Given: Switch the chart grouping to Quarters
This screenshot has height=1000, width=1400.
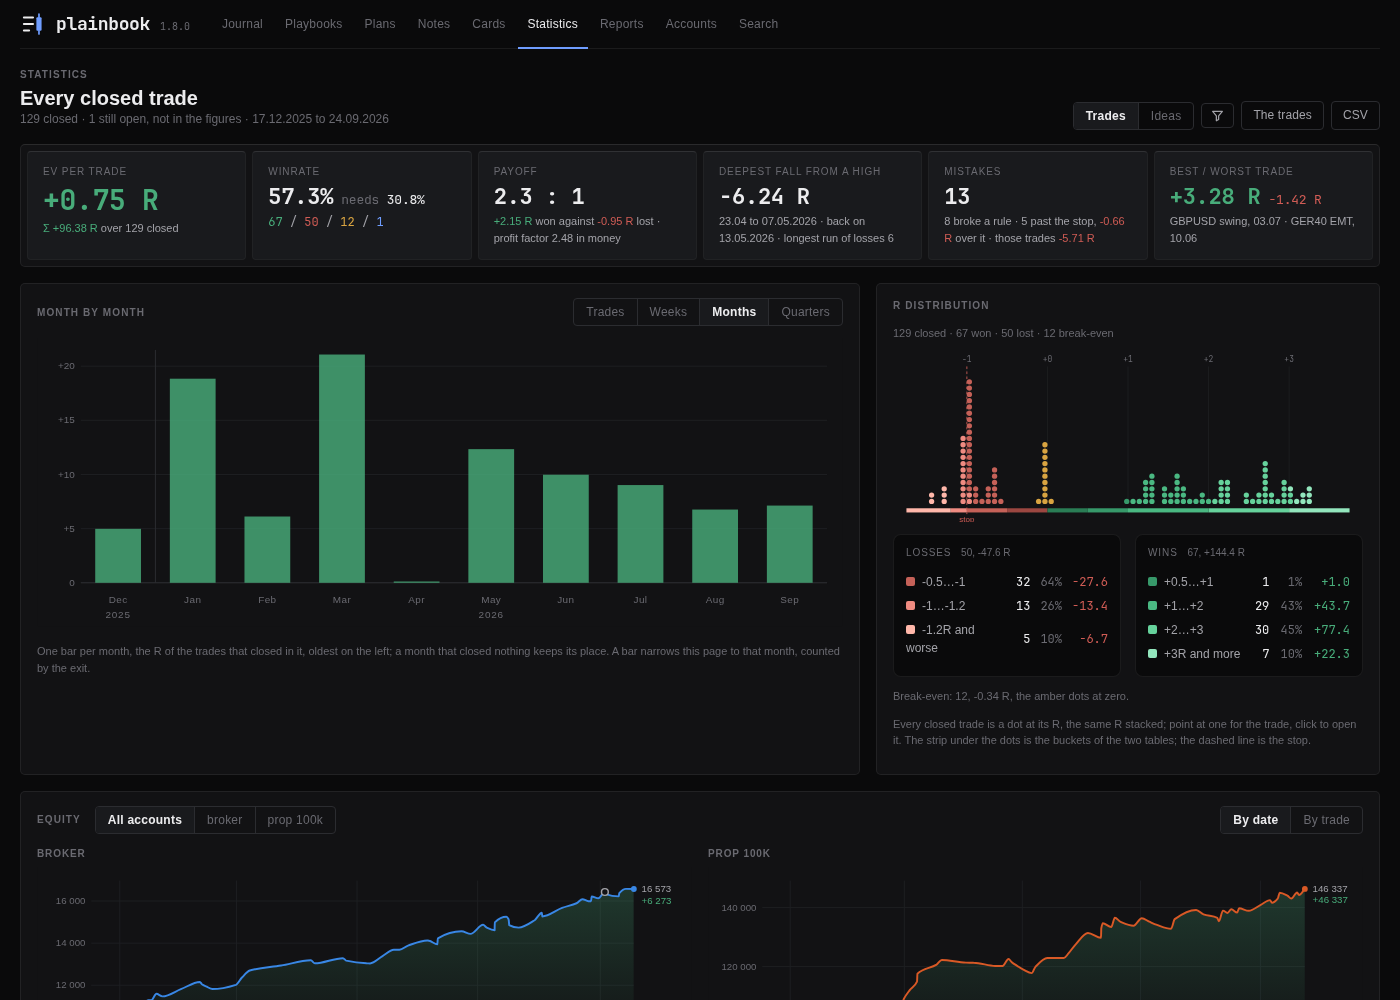Looking at the screenshot, I should [805, 312].
